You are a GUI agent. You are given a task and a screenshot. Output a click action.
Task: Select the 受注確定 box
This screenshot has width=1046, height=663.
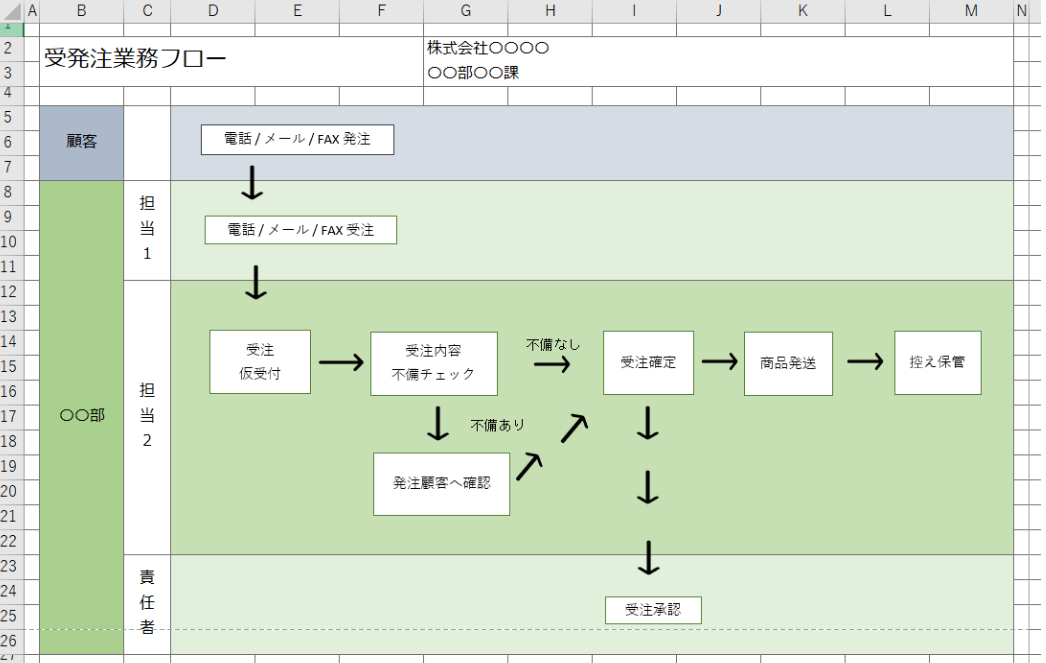tap(648, 362)
